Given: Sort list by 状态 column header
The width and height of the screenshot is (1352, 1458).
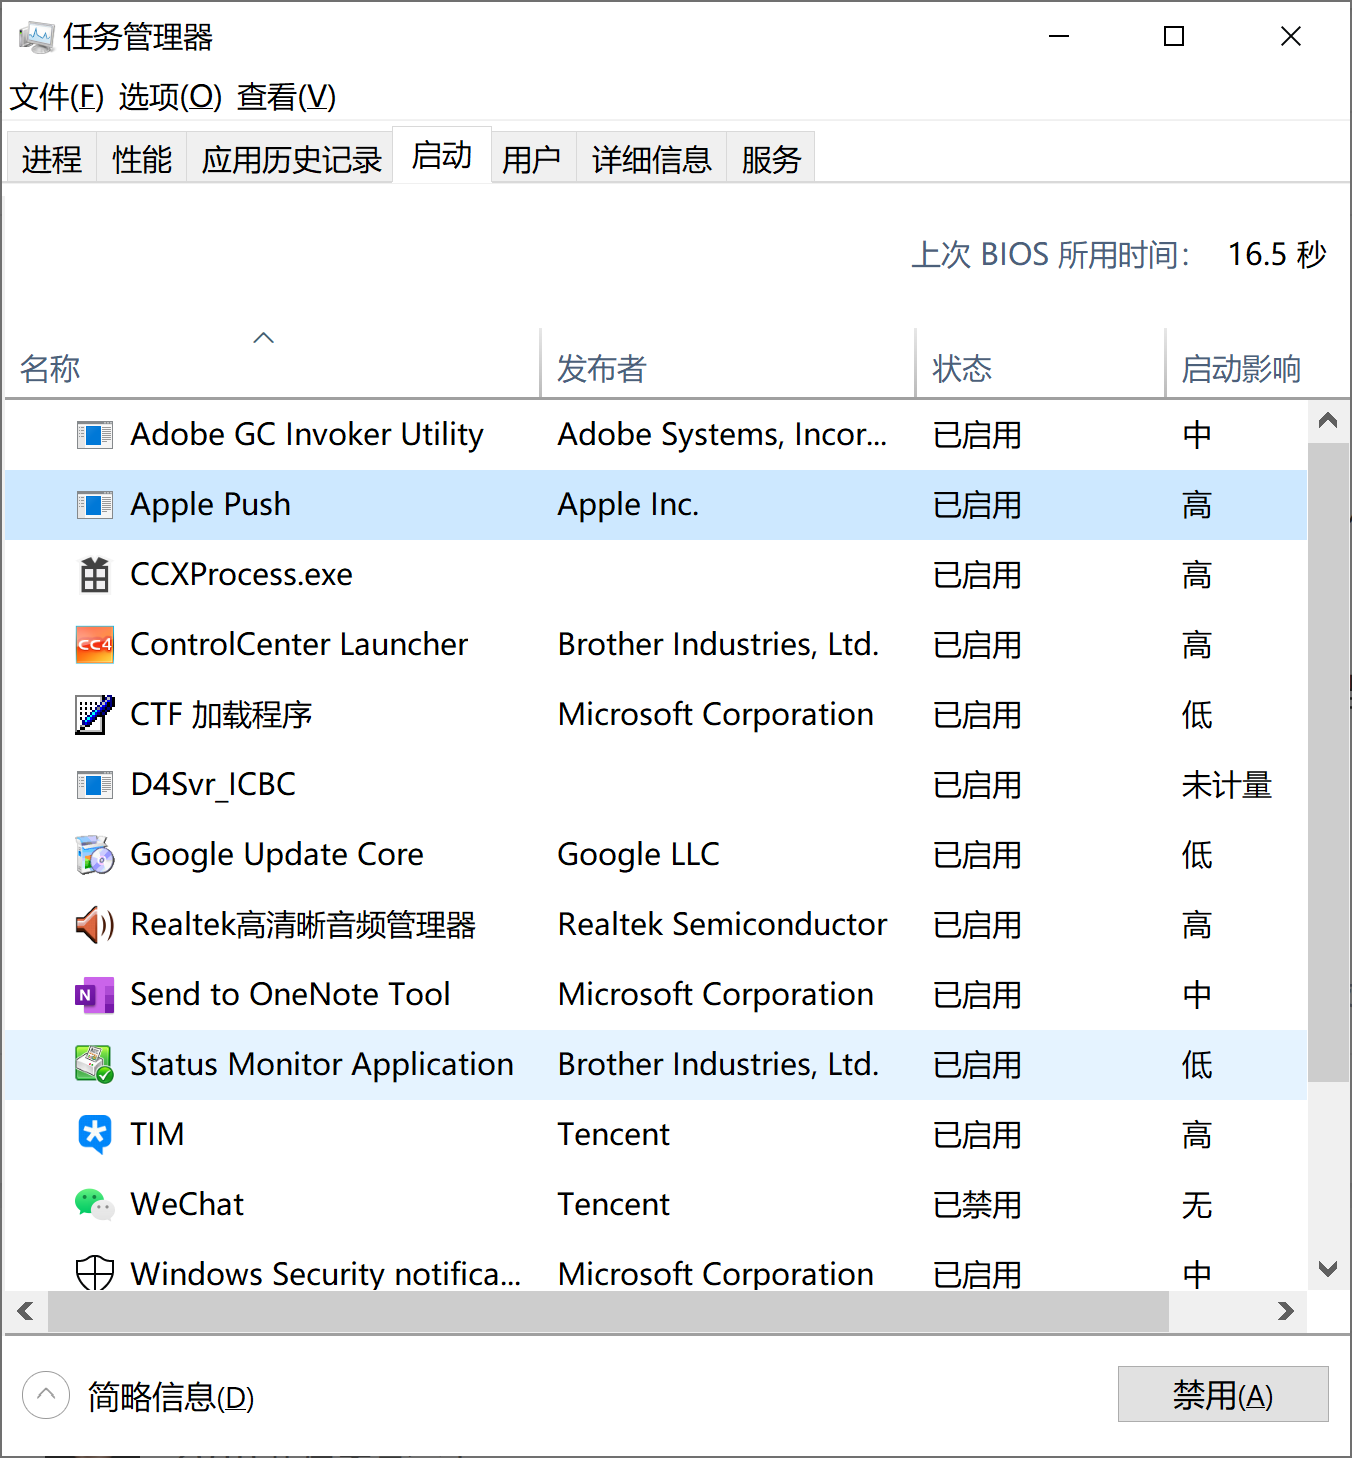Looking at the screenshot, I should pos(962,369).
